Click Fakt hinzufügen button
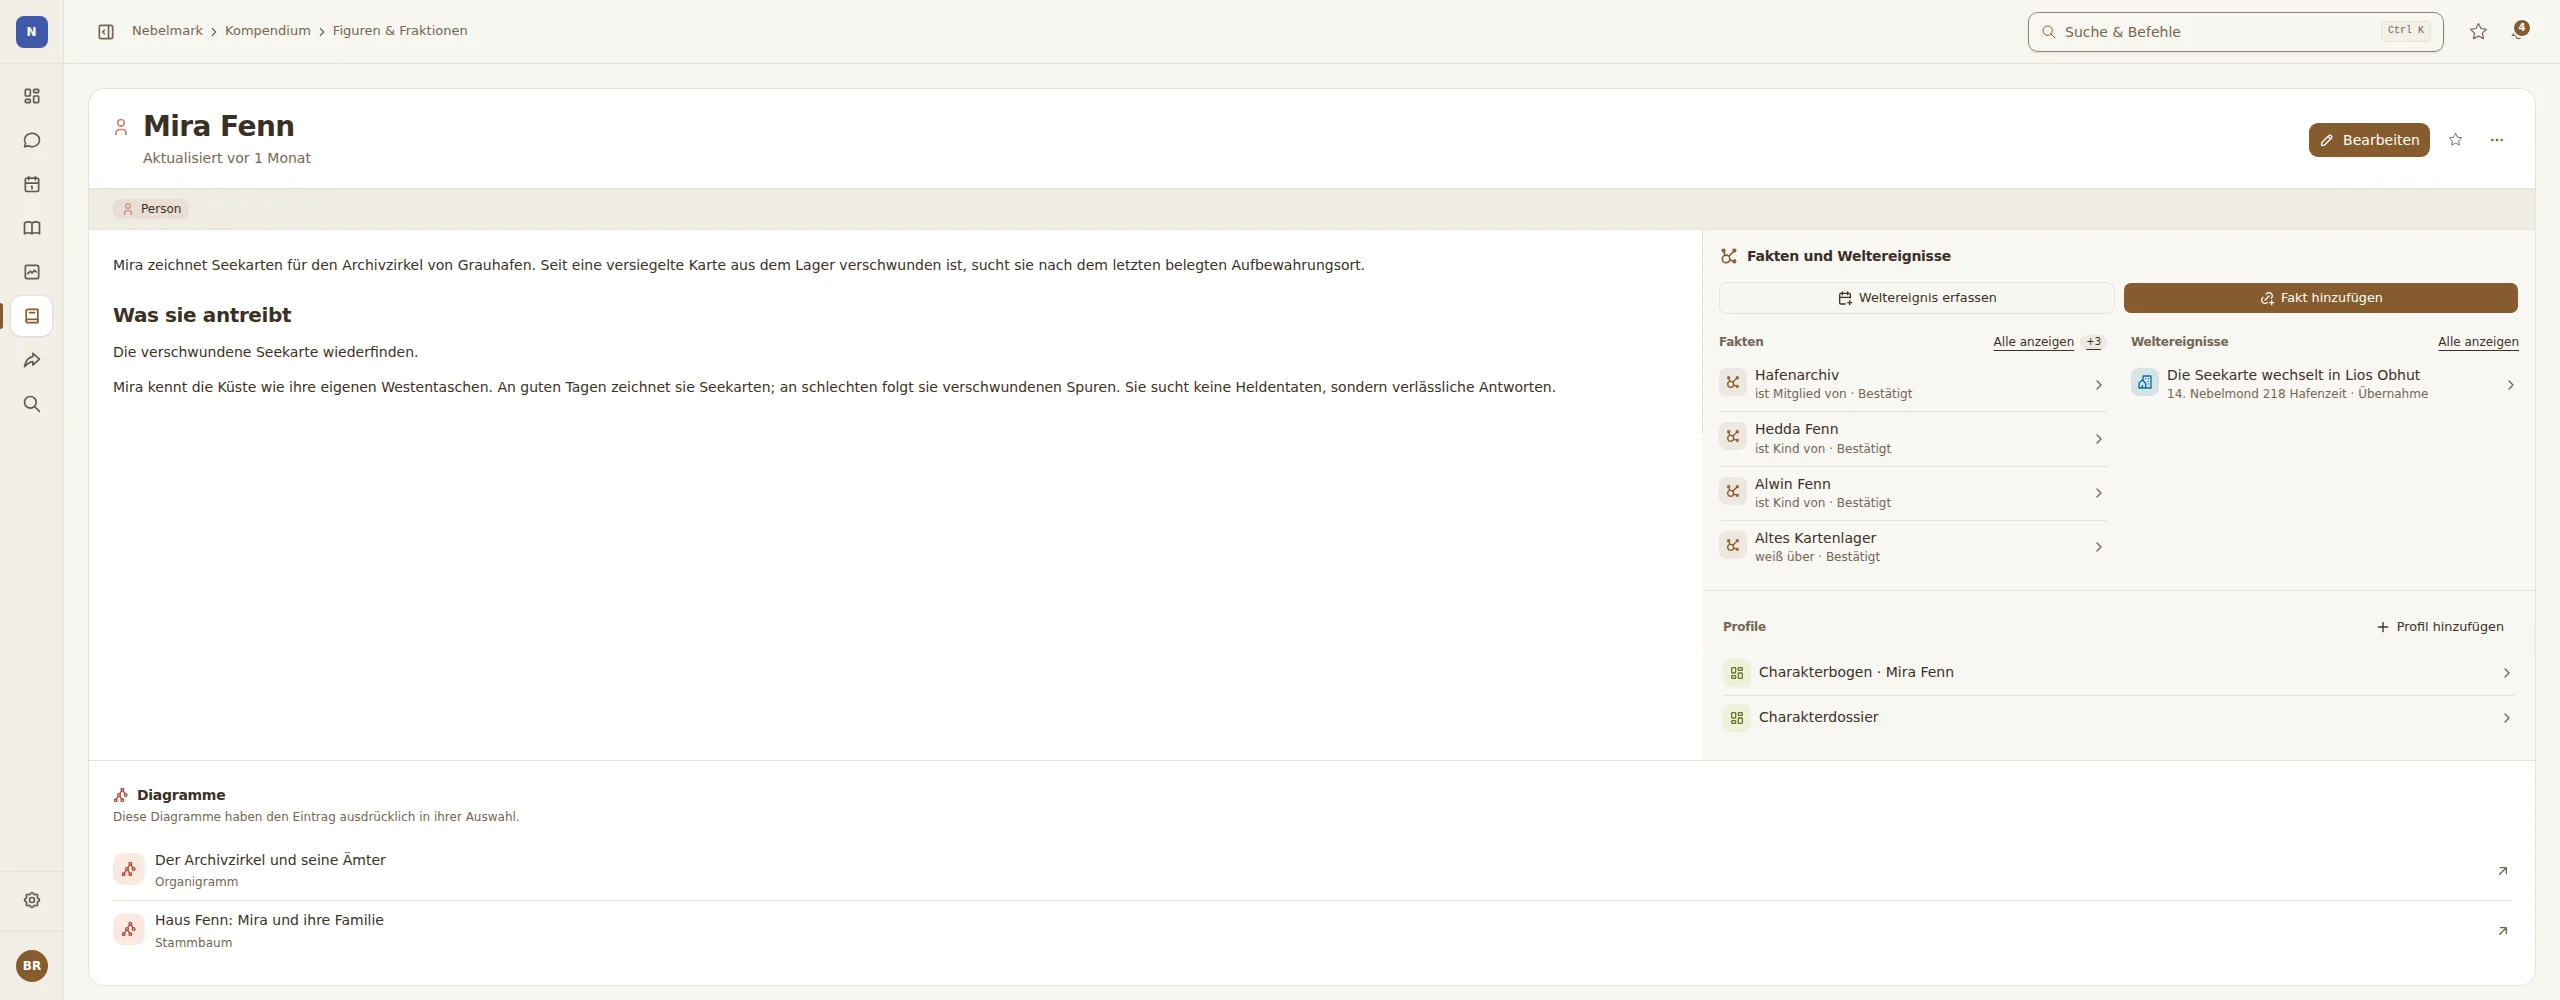 (x=2321, y=298)
